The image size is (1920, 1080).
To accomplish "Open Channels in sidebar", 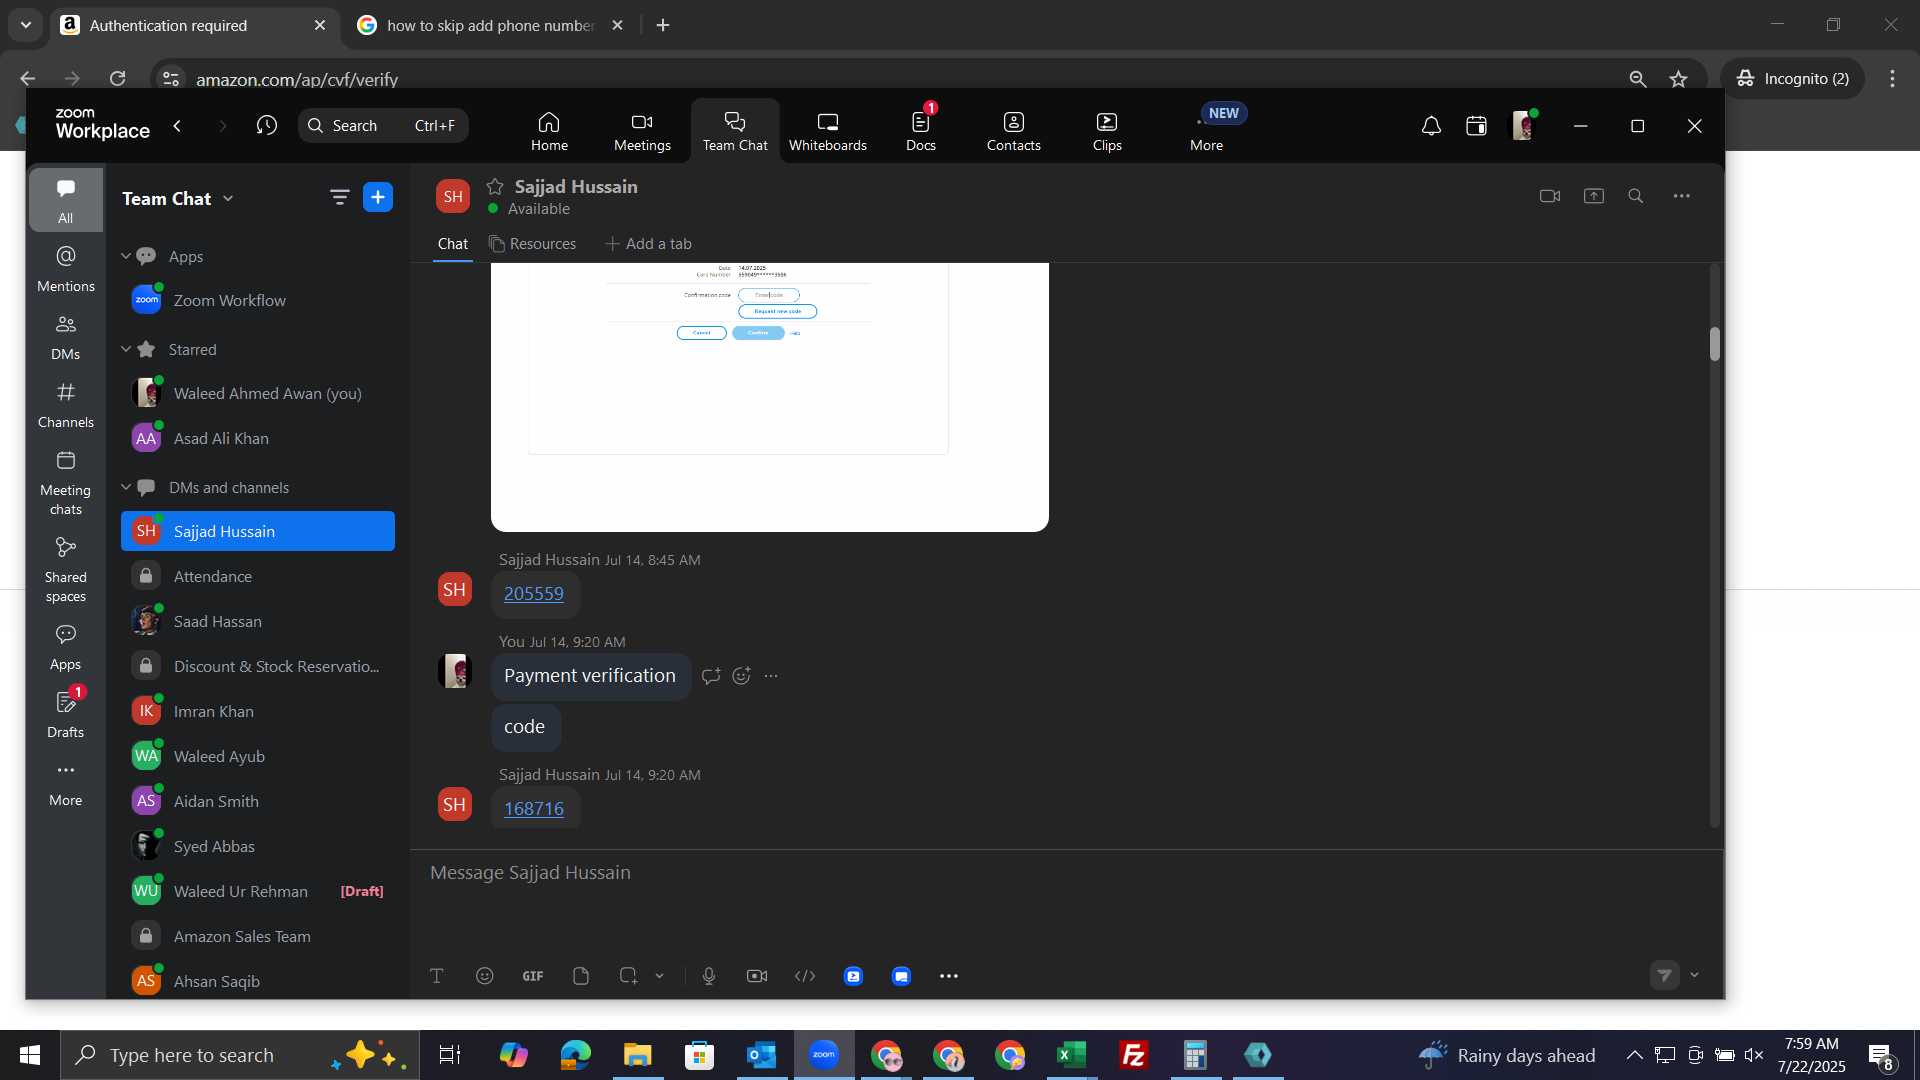I will 66,405.
